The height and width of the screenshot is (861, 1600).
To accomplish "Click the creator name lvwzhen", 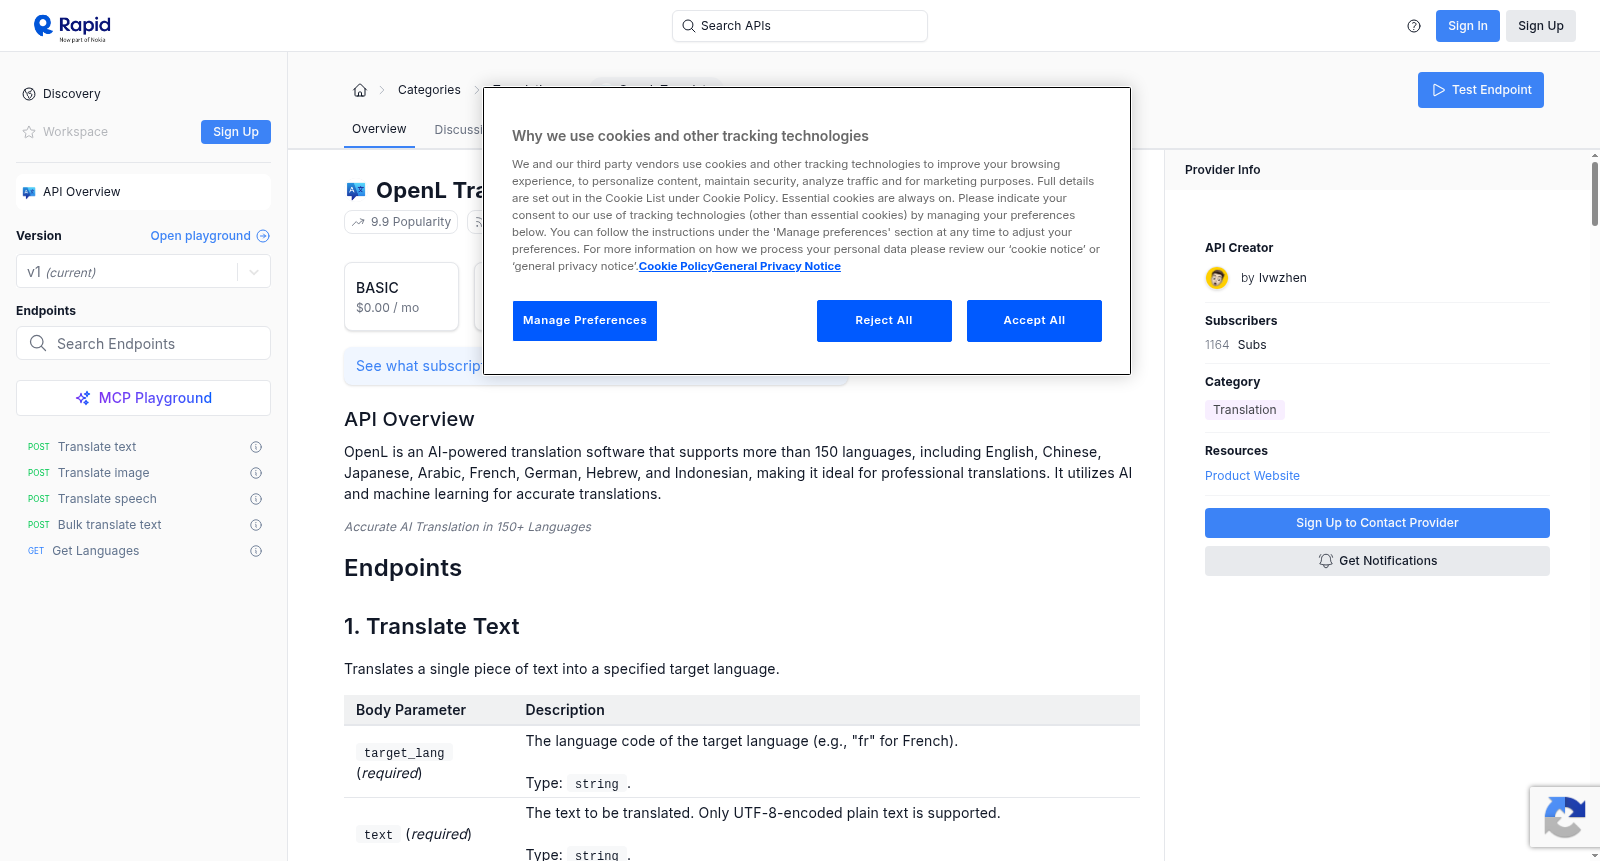I will 1283,278.
